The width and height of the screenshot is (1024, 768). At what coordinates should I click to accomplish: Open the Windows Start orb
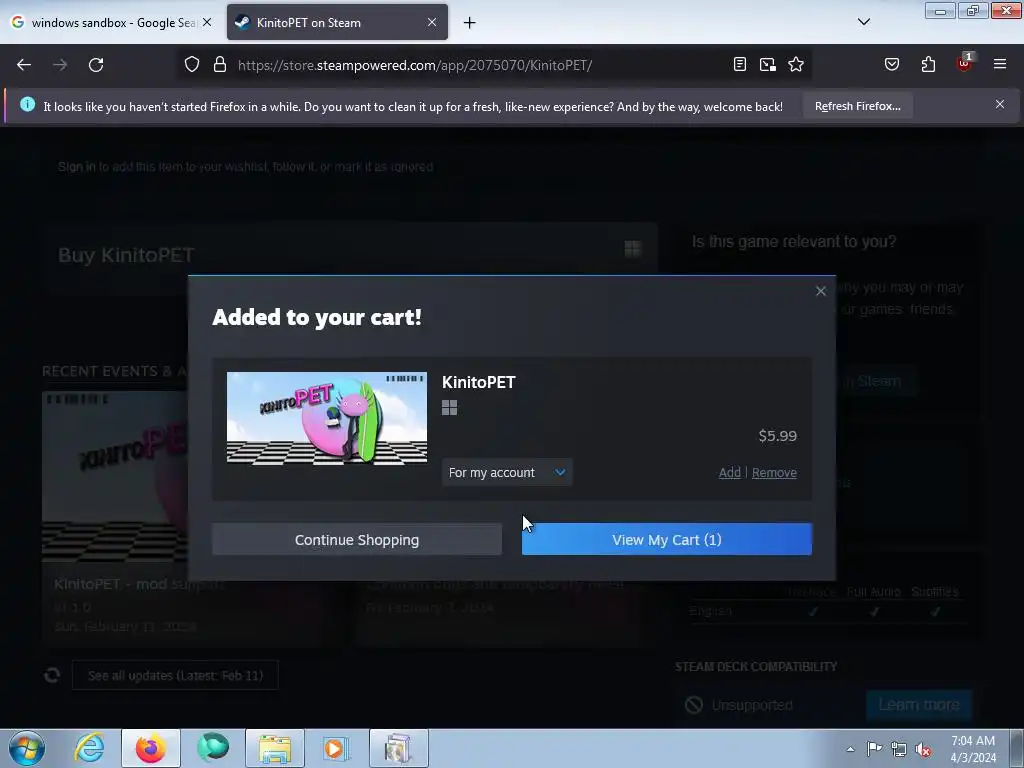tap(27, 748)
